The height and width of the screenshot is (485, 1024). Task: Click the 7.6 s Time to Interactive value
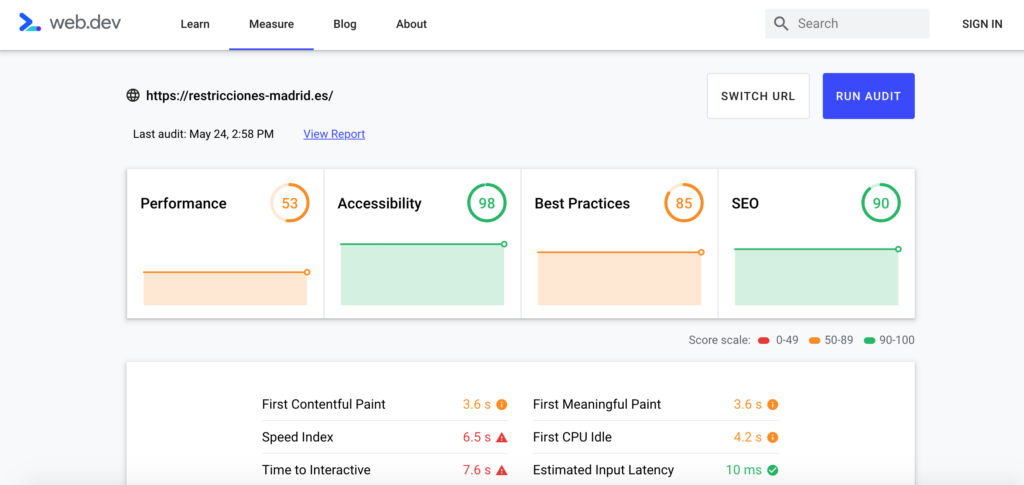477,470
